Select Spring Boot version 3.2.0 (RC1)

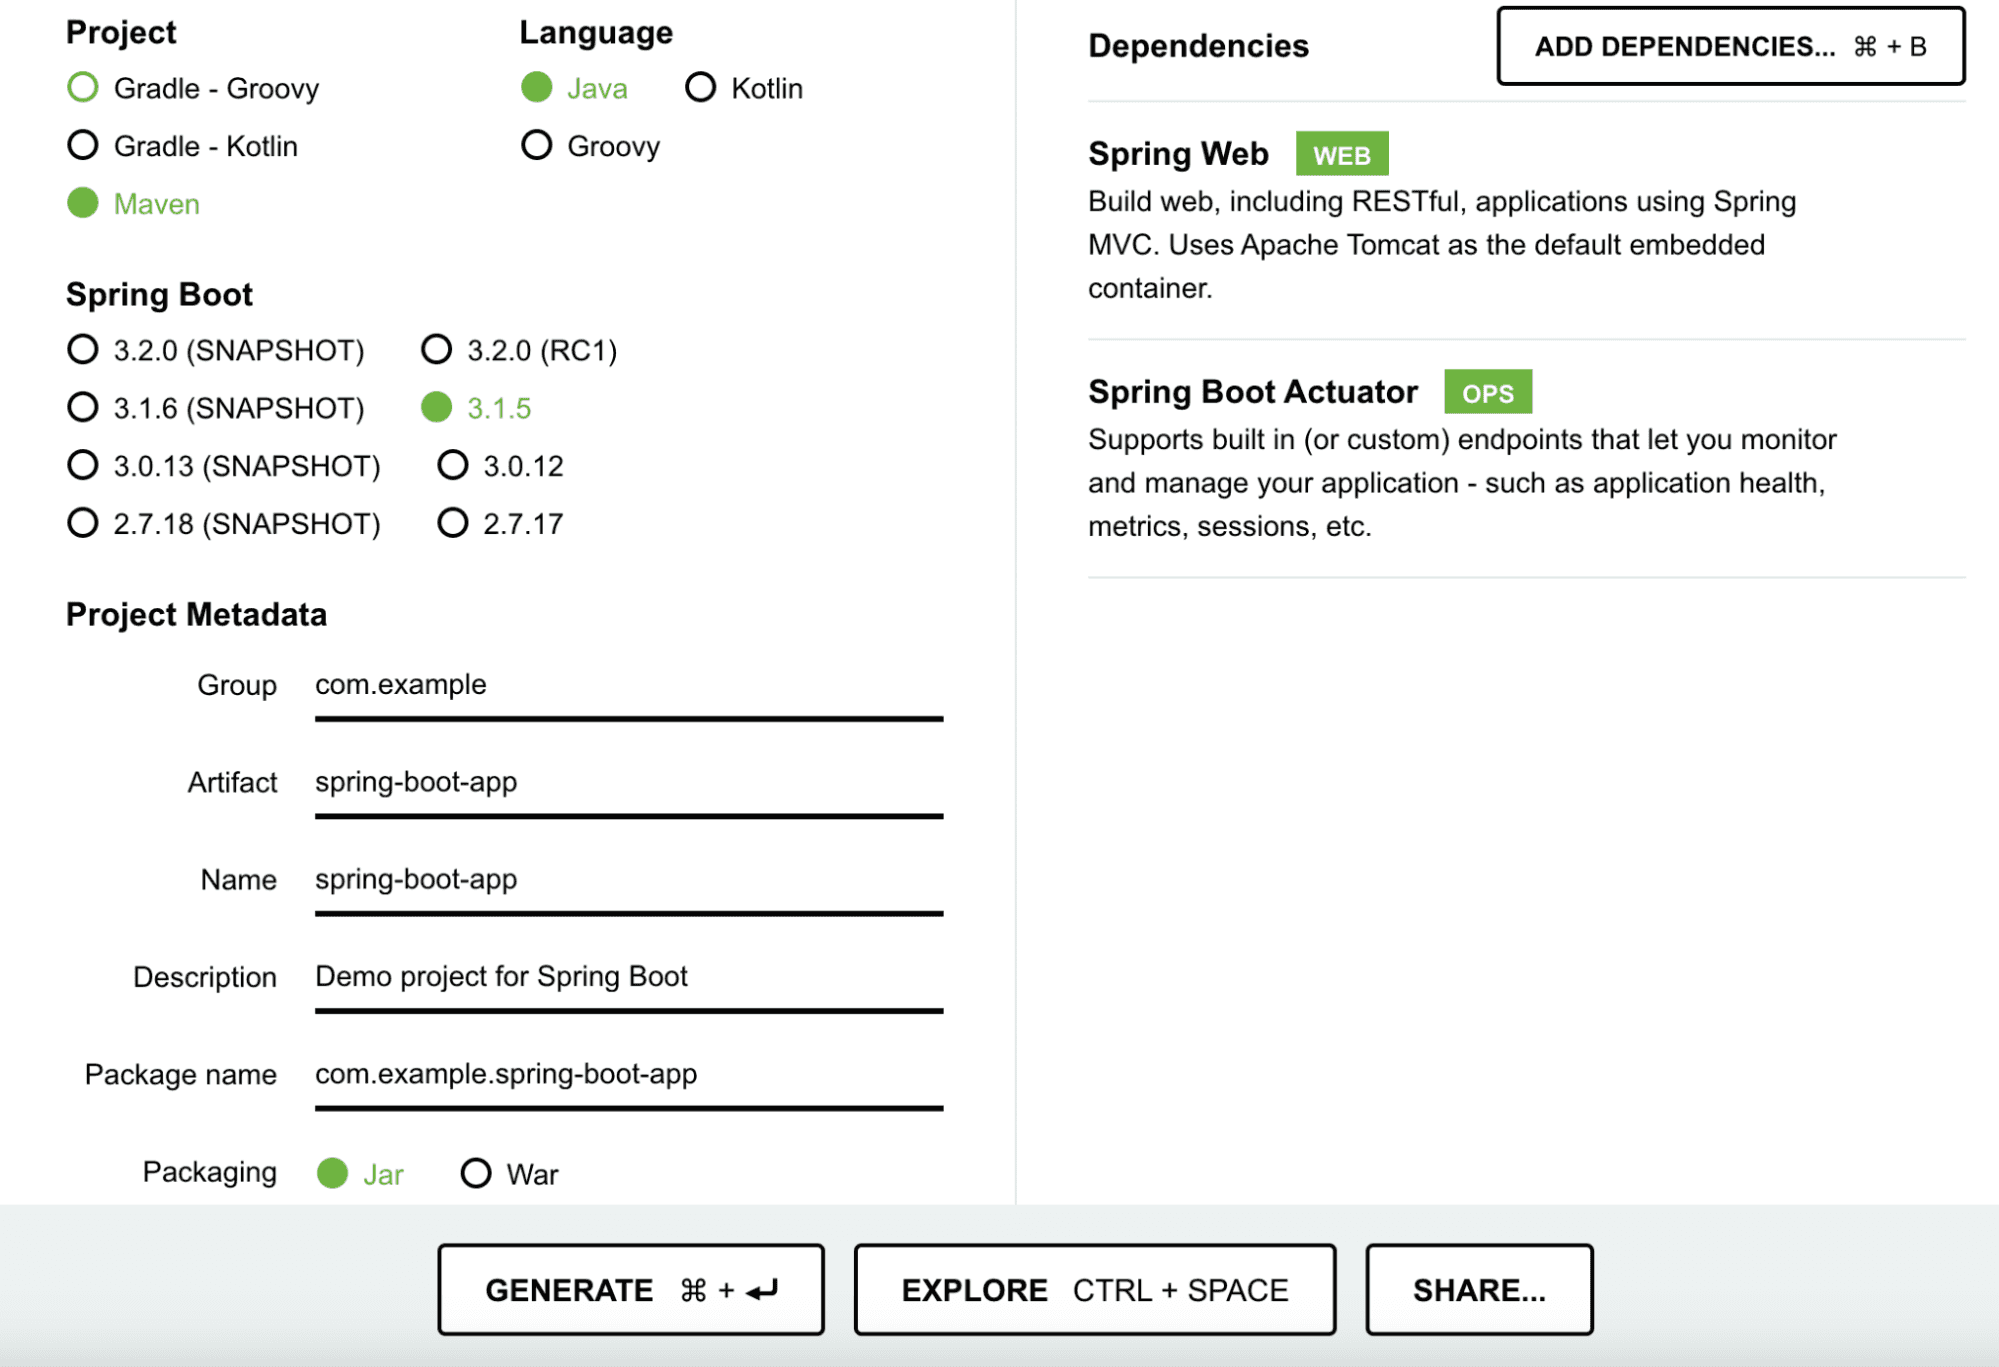coord(437,349)
